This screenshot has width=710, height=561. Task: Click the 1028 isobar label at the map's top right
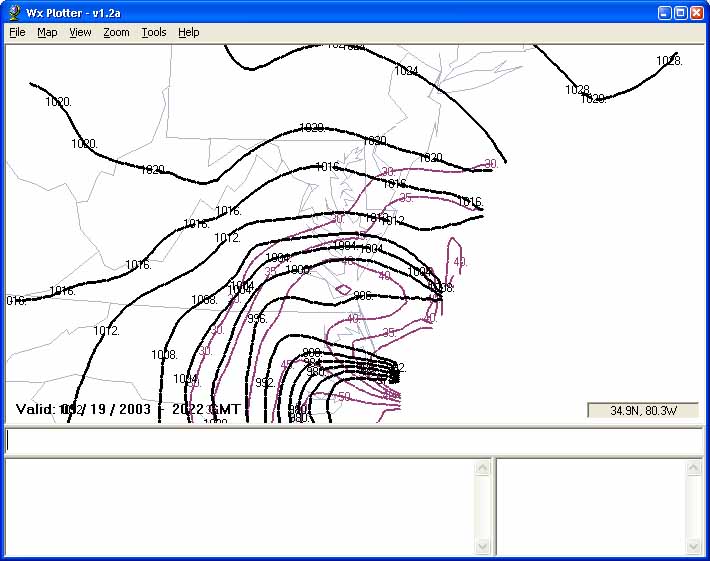669,61
